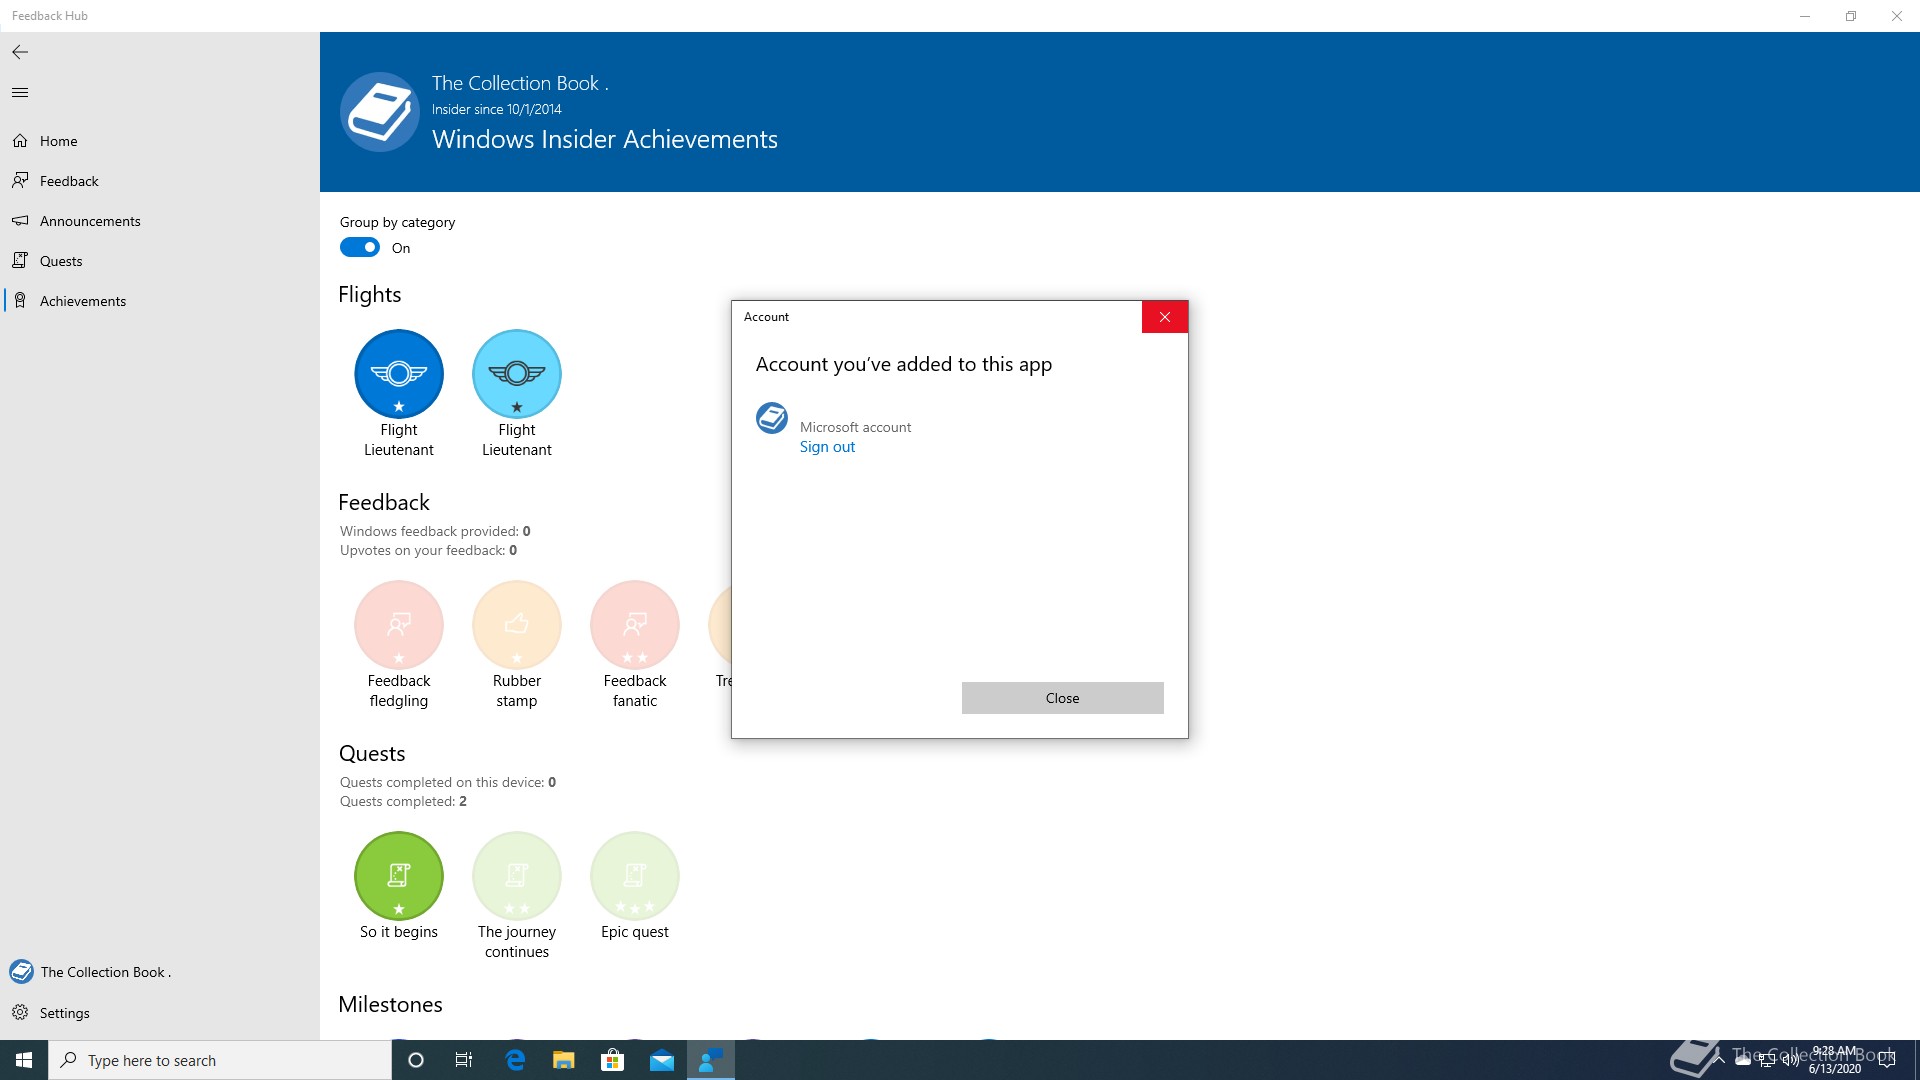Open Cortana from the taskbar
The image size is (1920, 1080).
coord(416,1060)
